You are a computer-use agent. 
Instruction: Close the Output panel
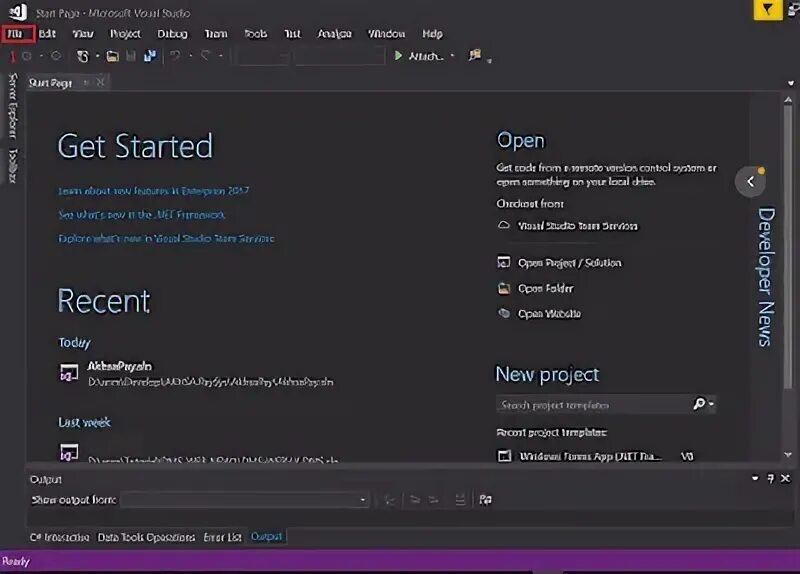pos(786,478)
